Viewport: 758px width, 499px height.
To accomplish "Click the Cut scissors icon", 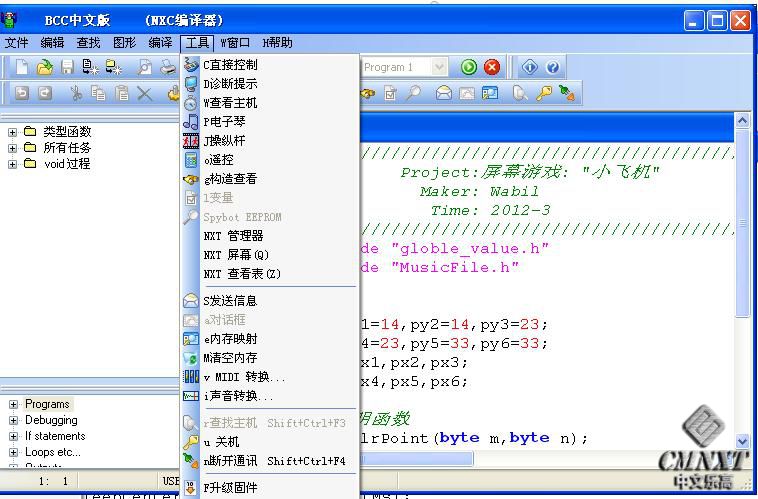I will pos(76,93).
